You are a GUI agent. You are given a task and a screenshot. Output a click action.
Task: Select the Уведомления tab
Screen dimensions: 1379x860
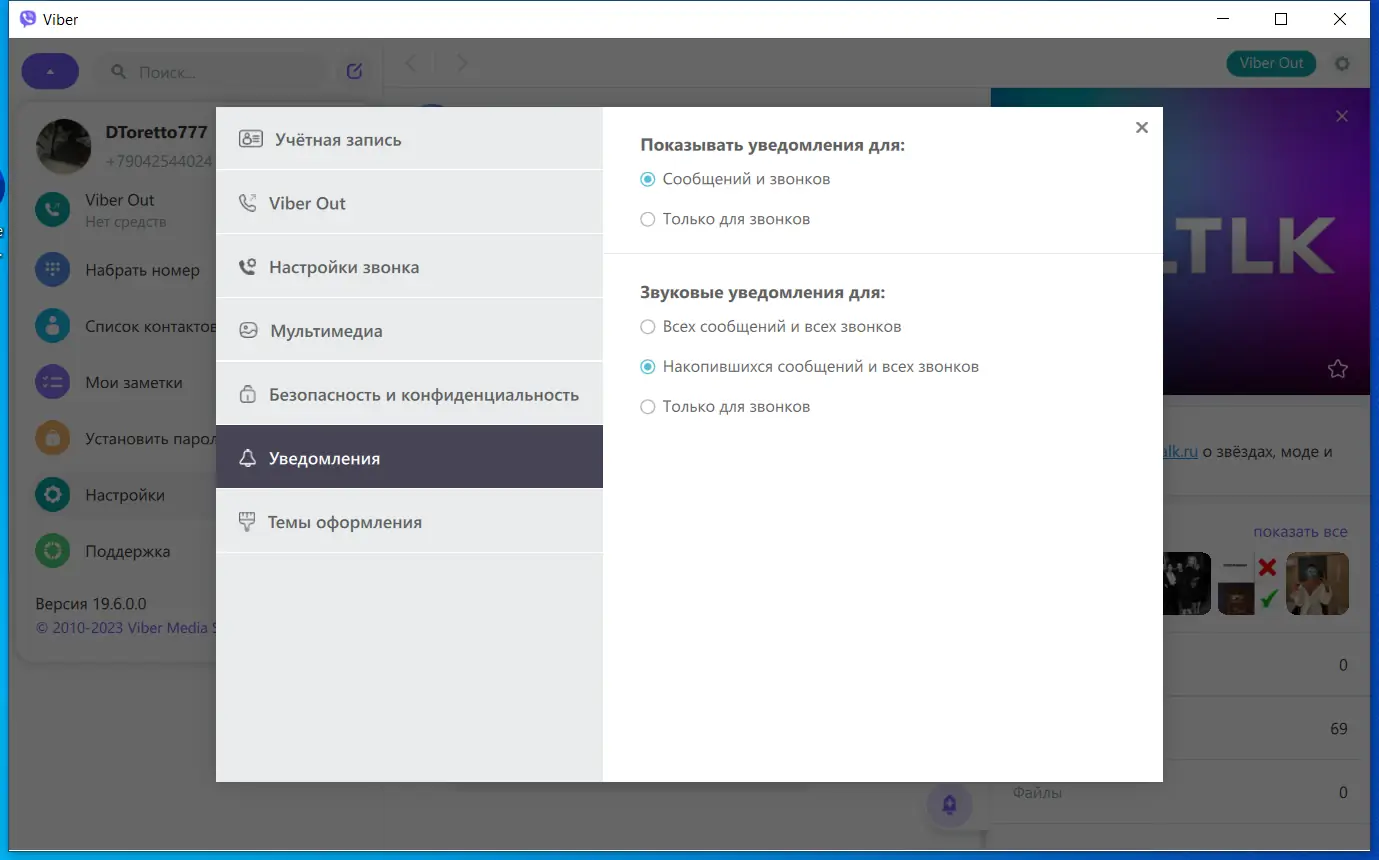(409, 457)
